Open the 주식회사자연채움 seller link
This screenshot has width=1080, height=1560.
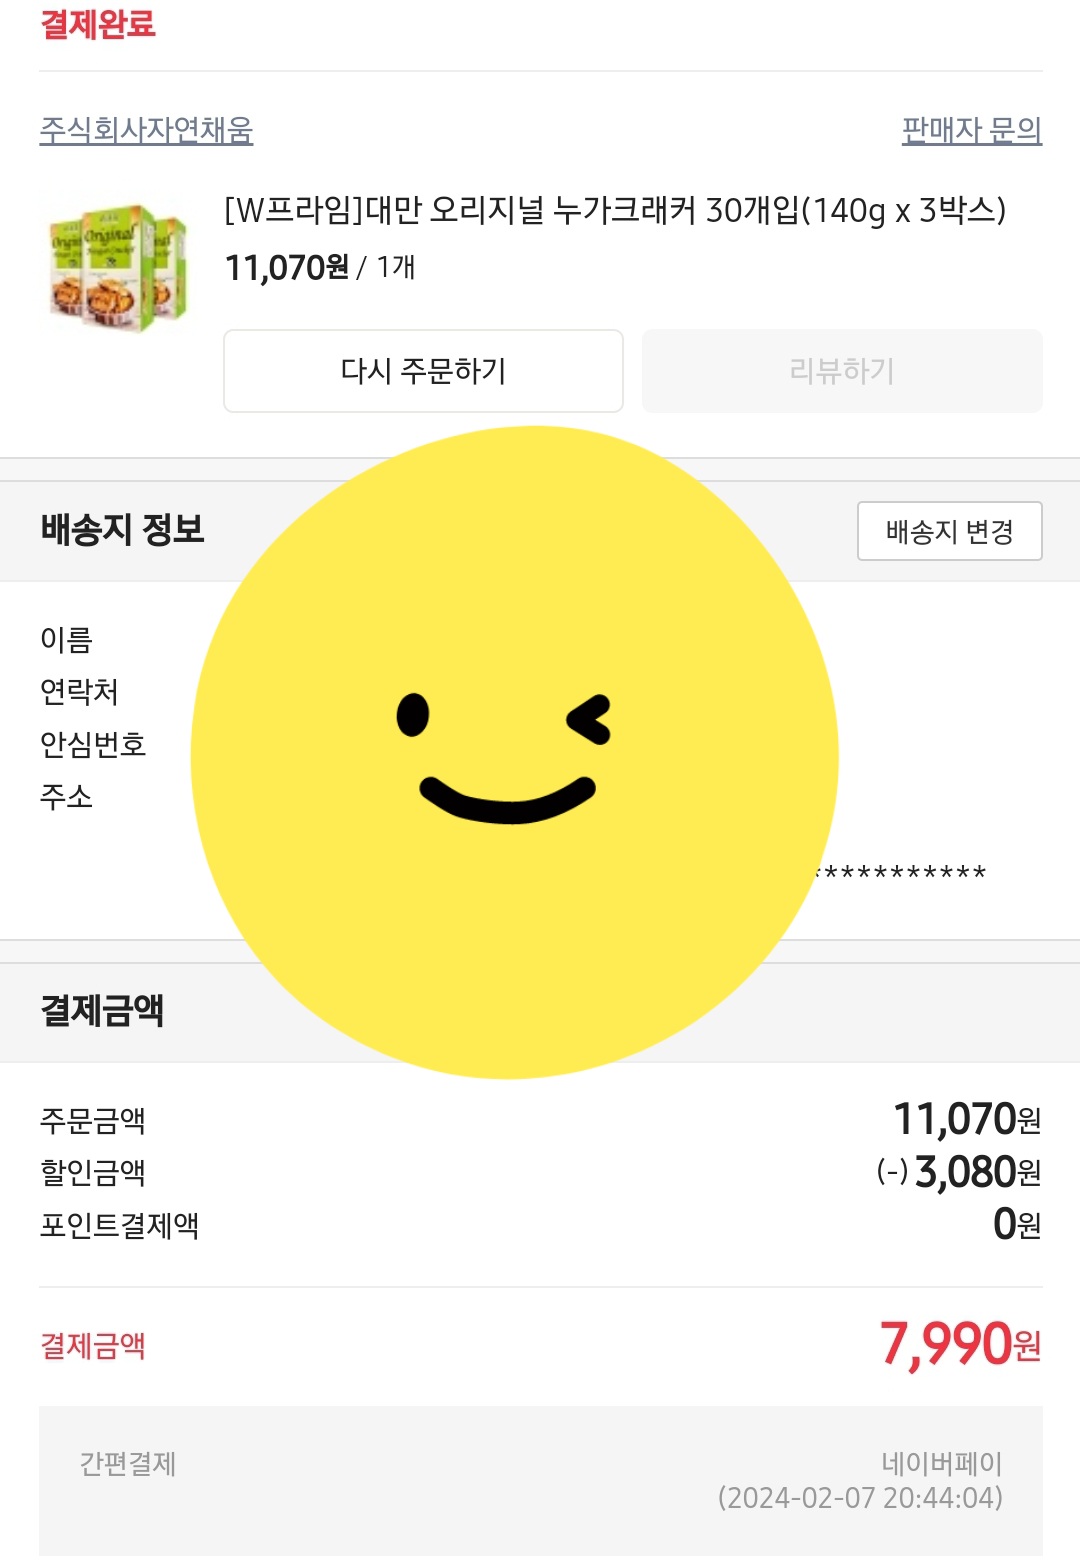coord(146,130)
